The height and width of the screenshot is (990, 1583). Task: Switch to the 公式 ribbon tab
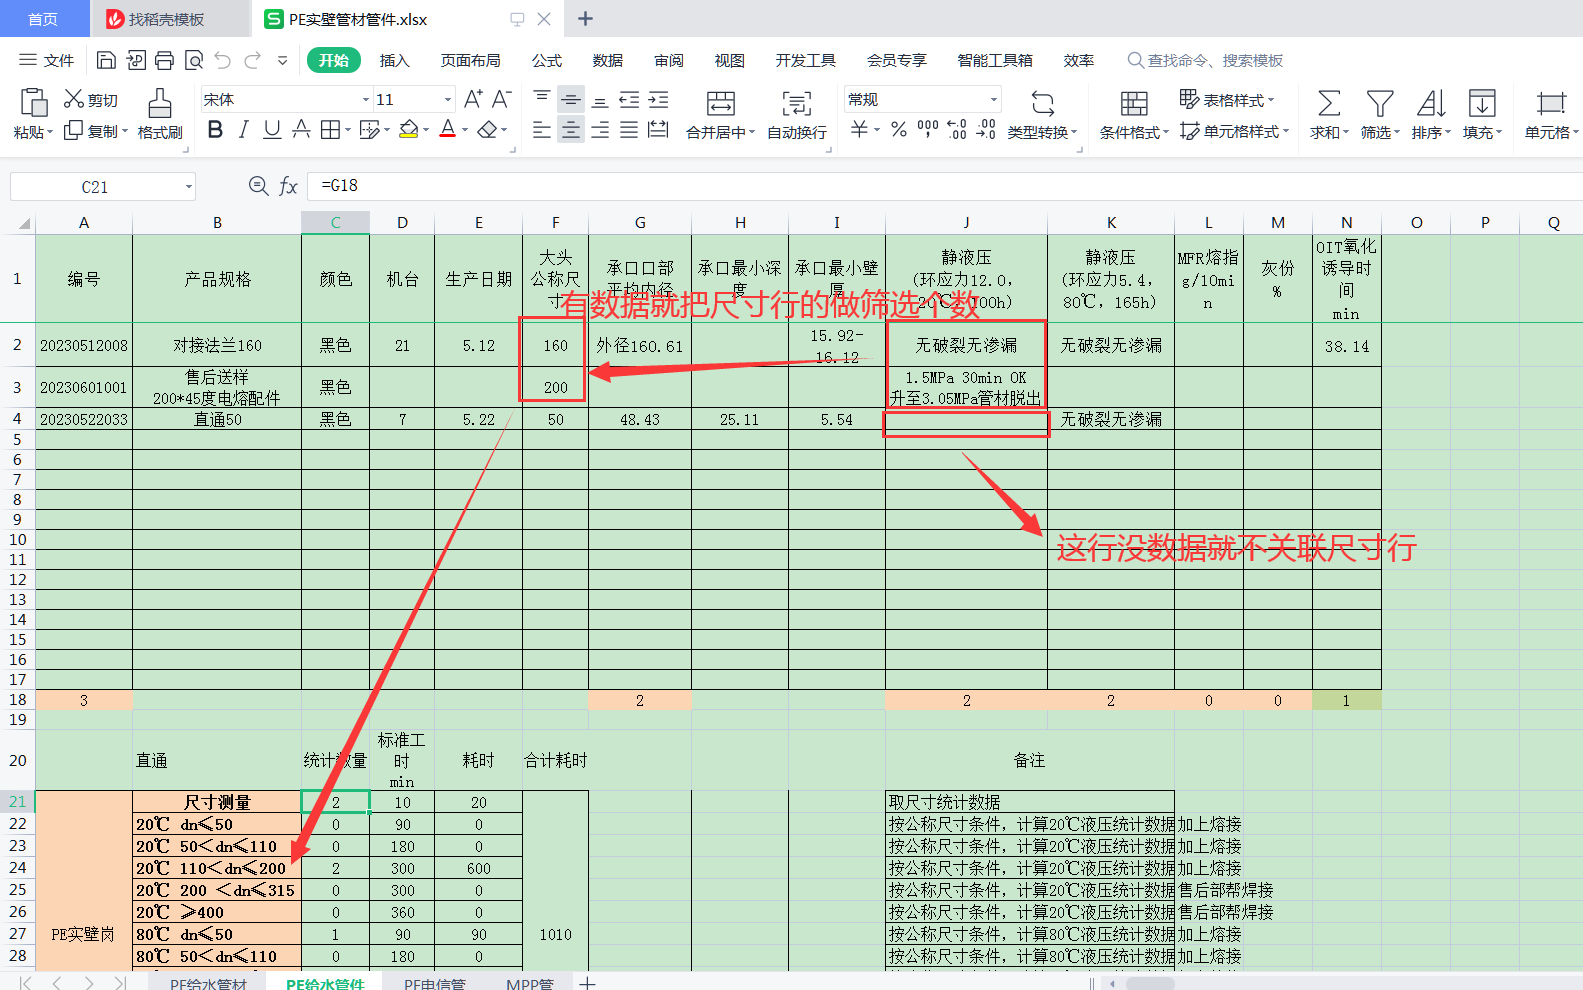point(547,60)
